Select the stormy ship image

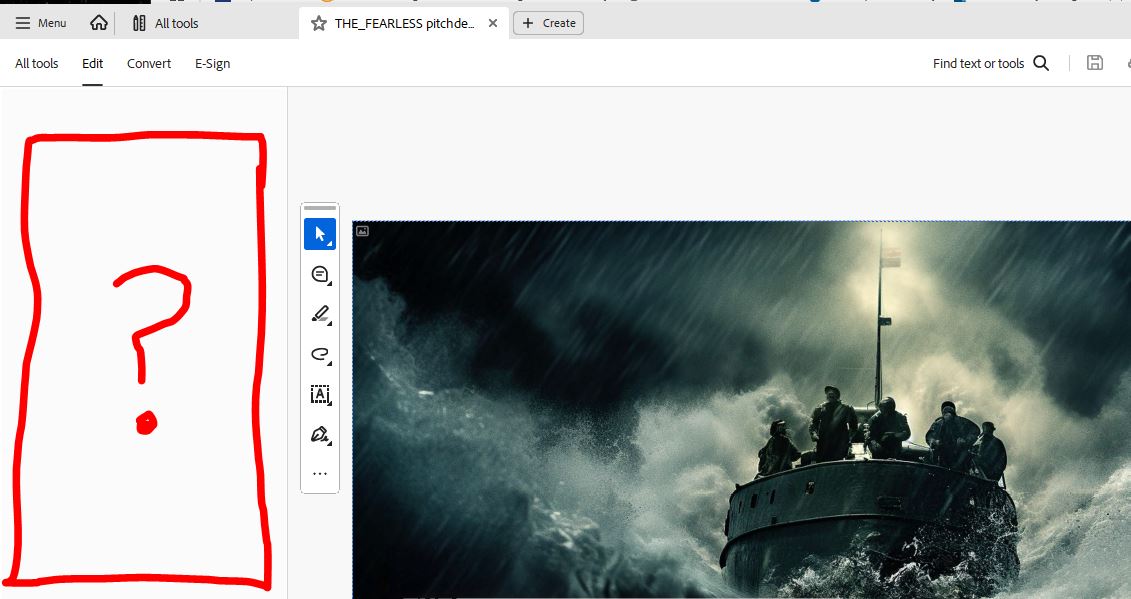pos(741,410)
